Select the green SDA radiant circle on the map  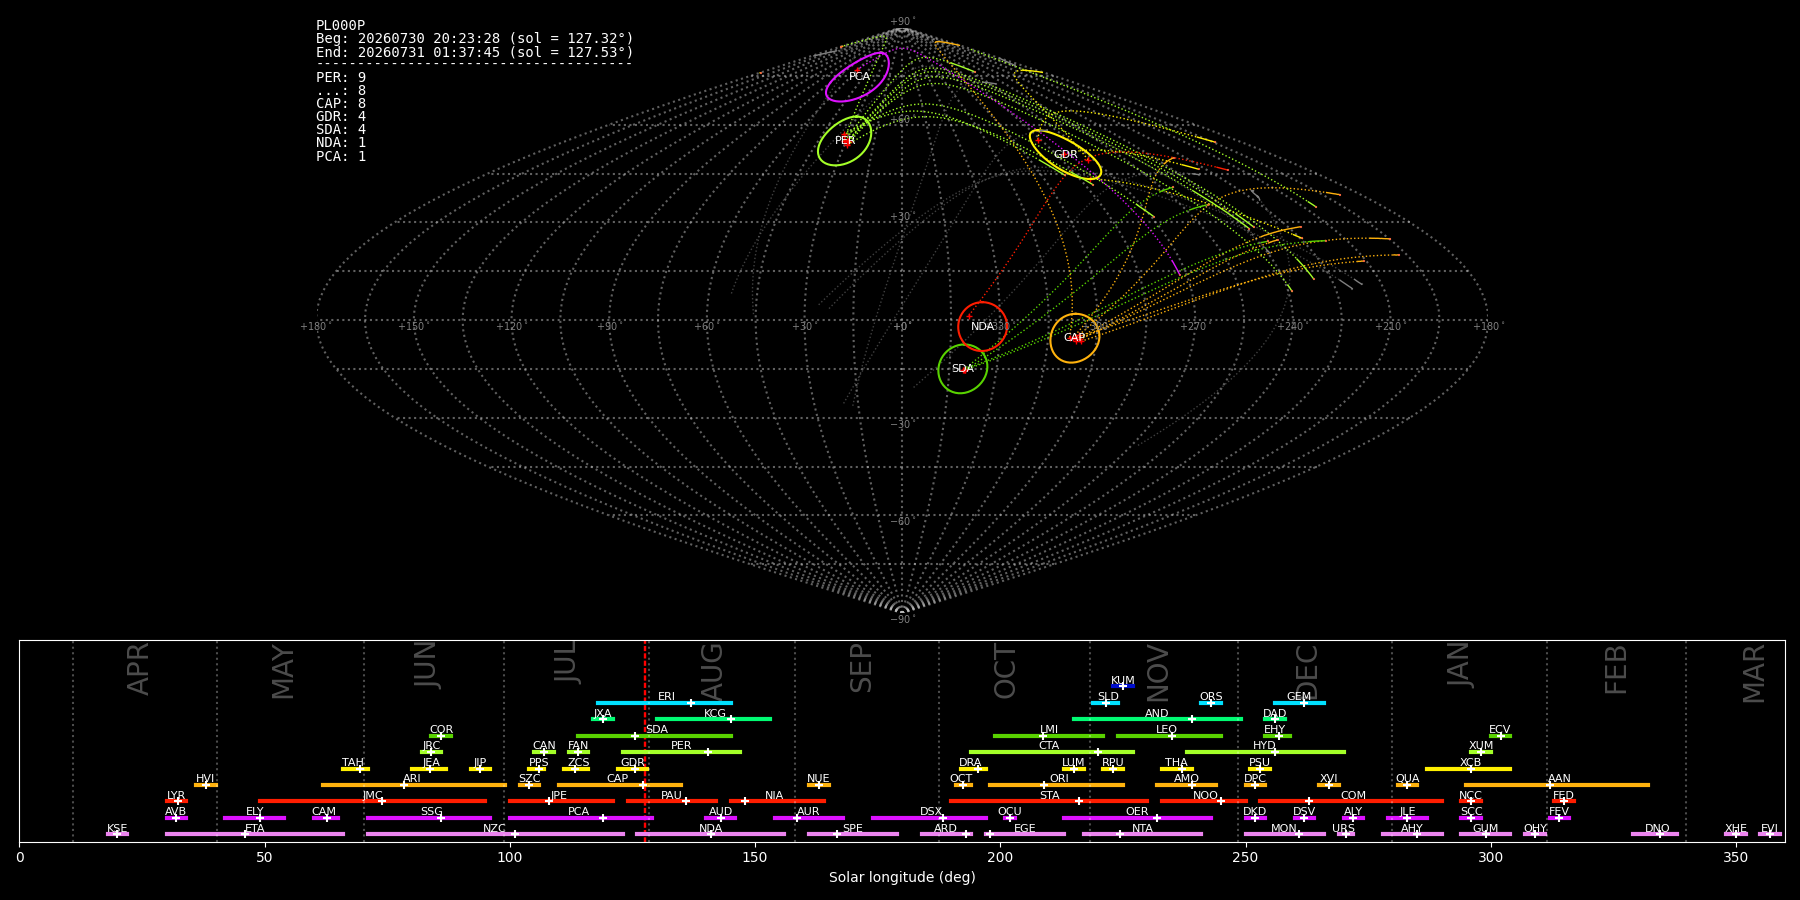coord(963,369)
